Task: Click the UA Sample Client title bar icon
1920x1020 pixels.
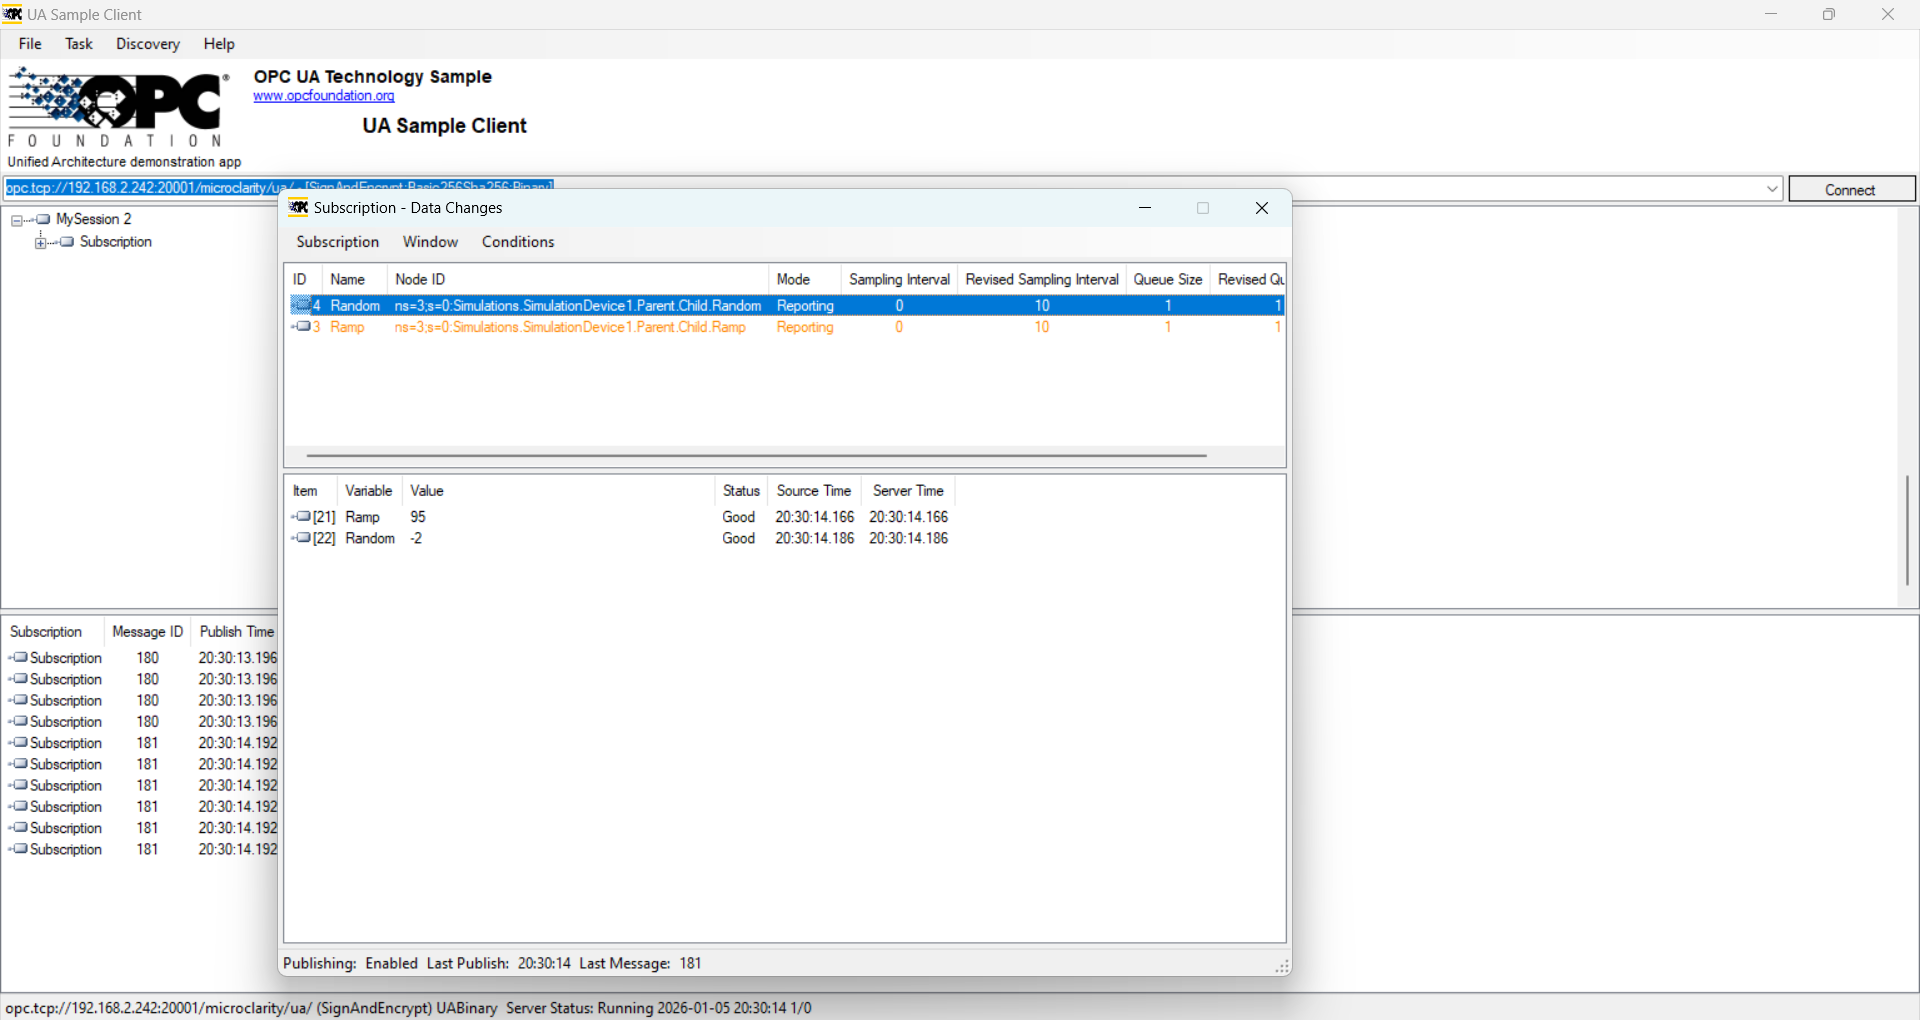Action: (x=13, y=14)
